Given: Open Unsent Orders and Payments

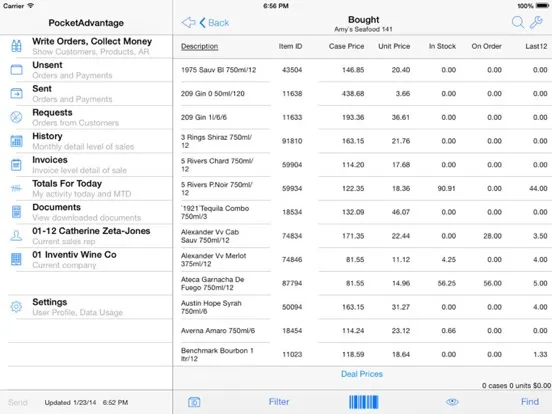Looking at the screenshot, I should click(x=86, y=70).
